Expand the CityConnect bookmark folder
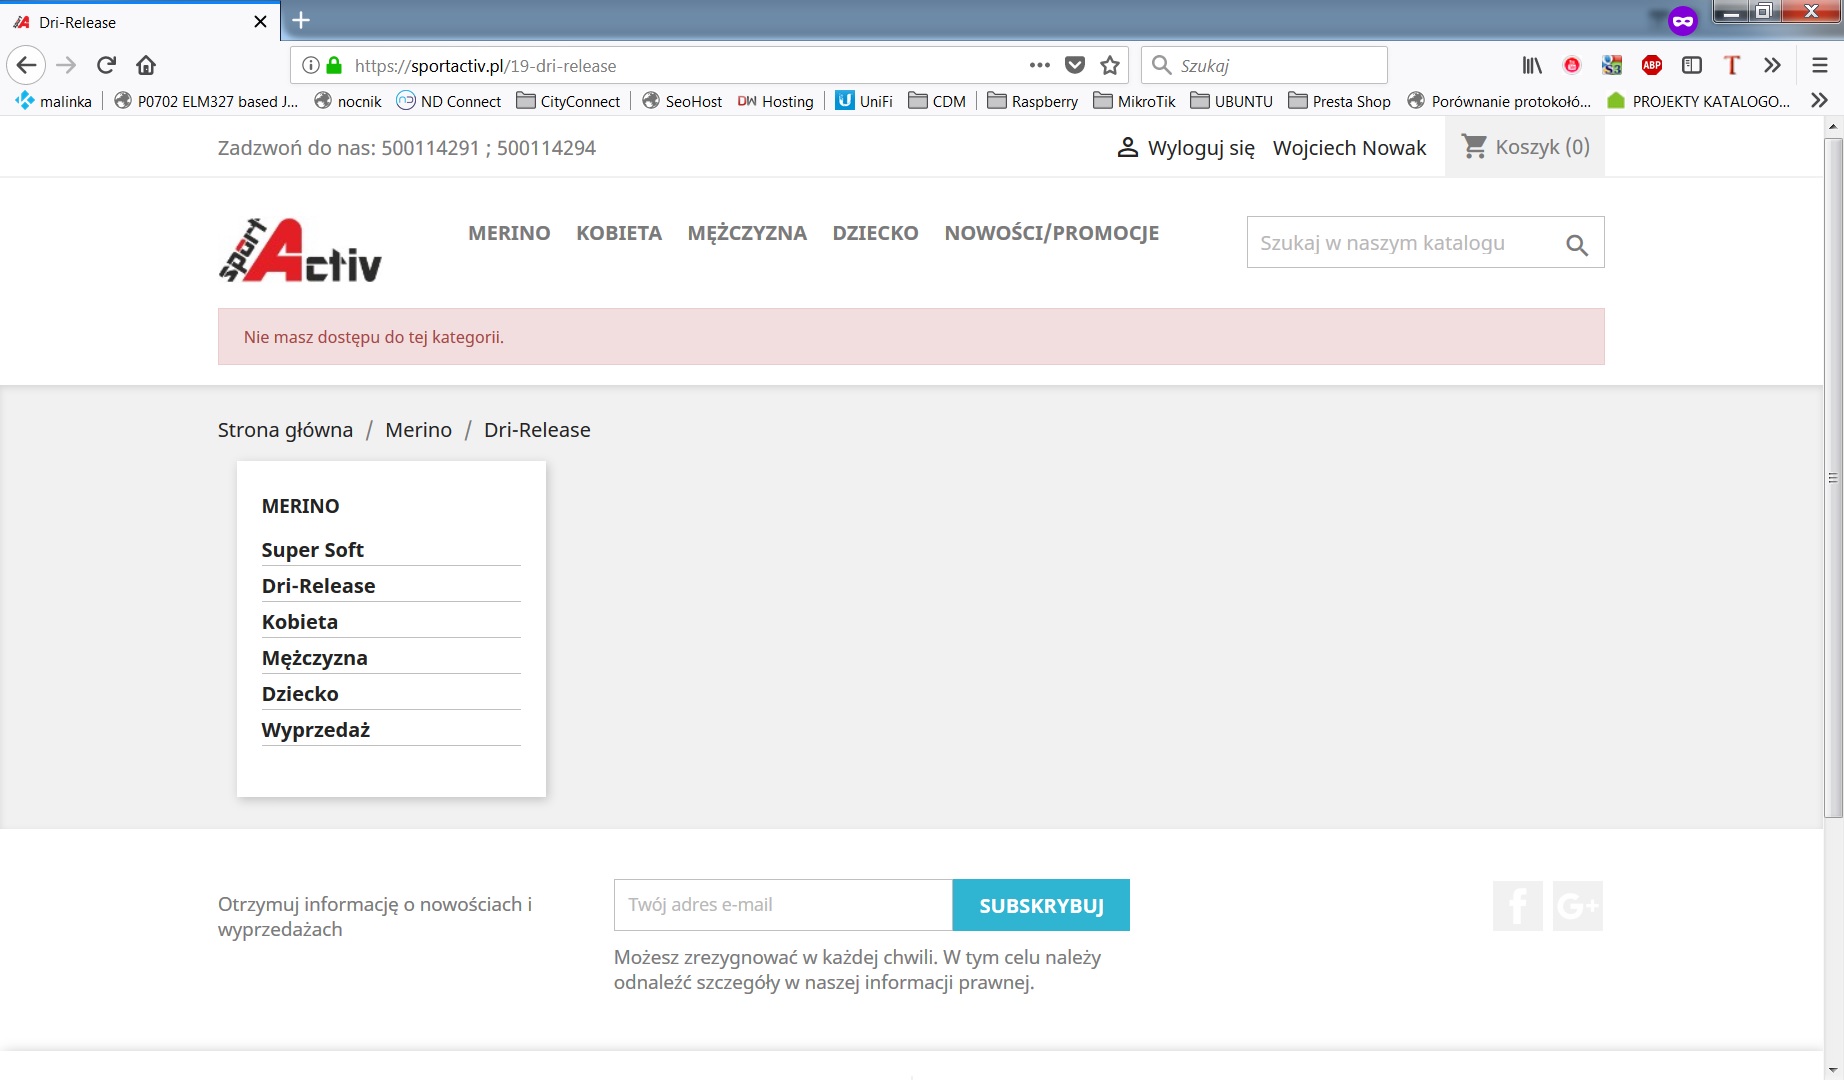The height and width of the screenshot is (1080, 1844). click(x=568, y=101)
